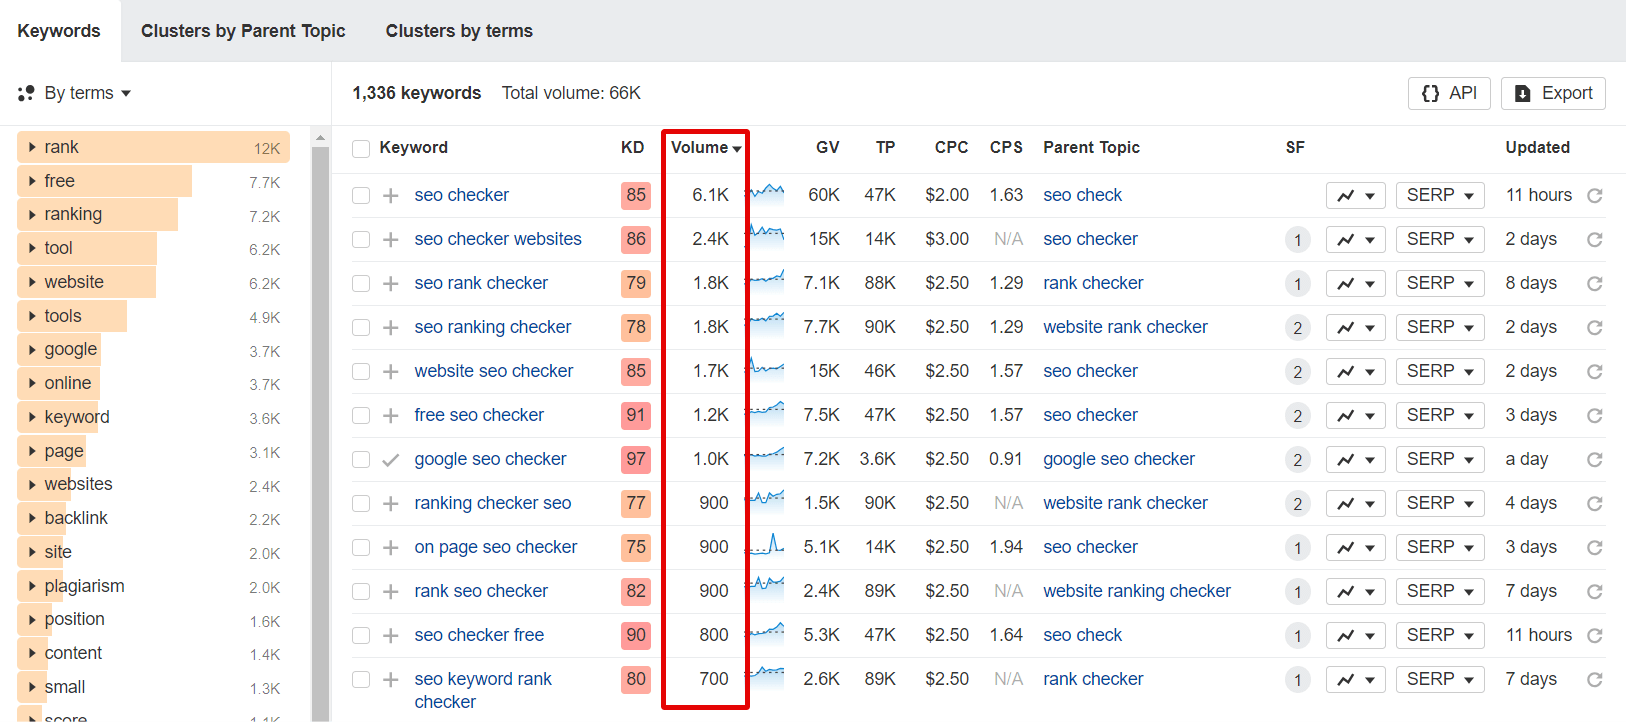View volume trend chart for 'website seo checker'
This screenshot has width=1627, height=722.
pyautogui.click(x=767, y=368)
